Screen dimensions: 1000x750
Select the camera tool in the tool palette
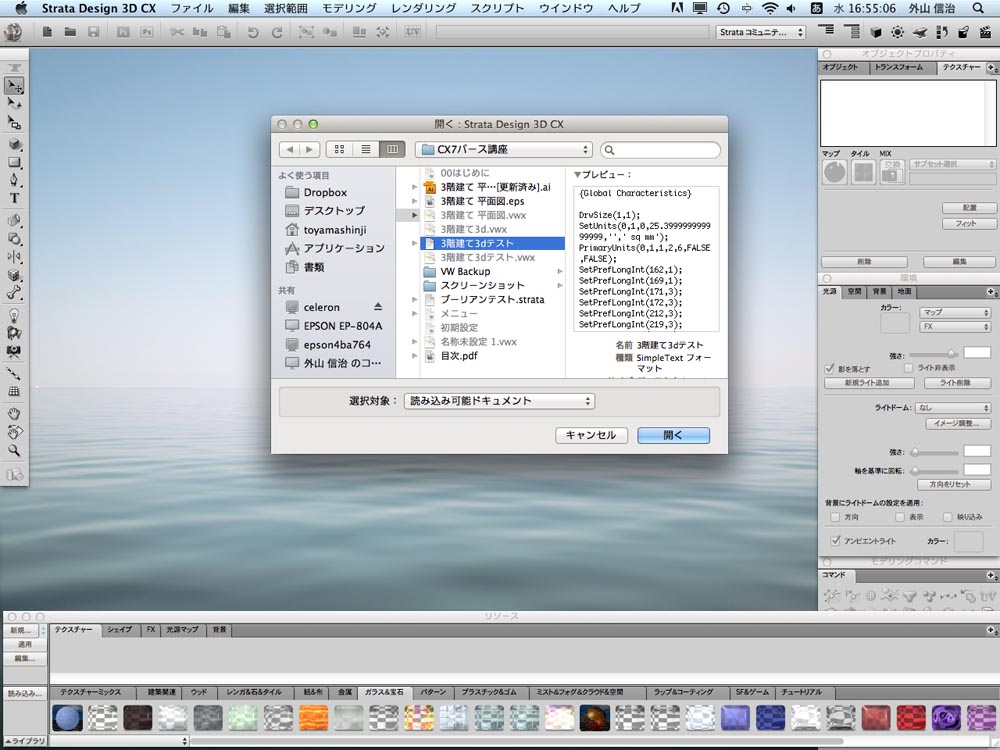coord(14,351)
